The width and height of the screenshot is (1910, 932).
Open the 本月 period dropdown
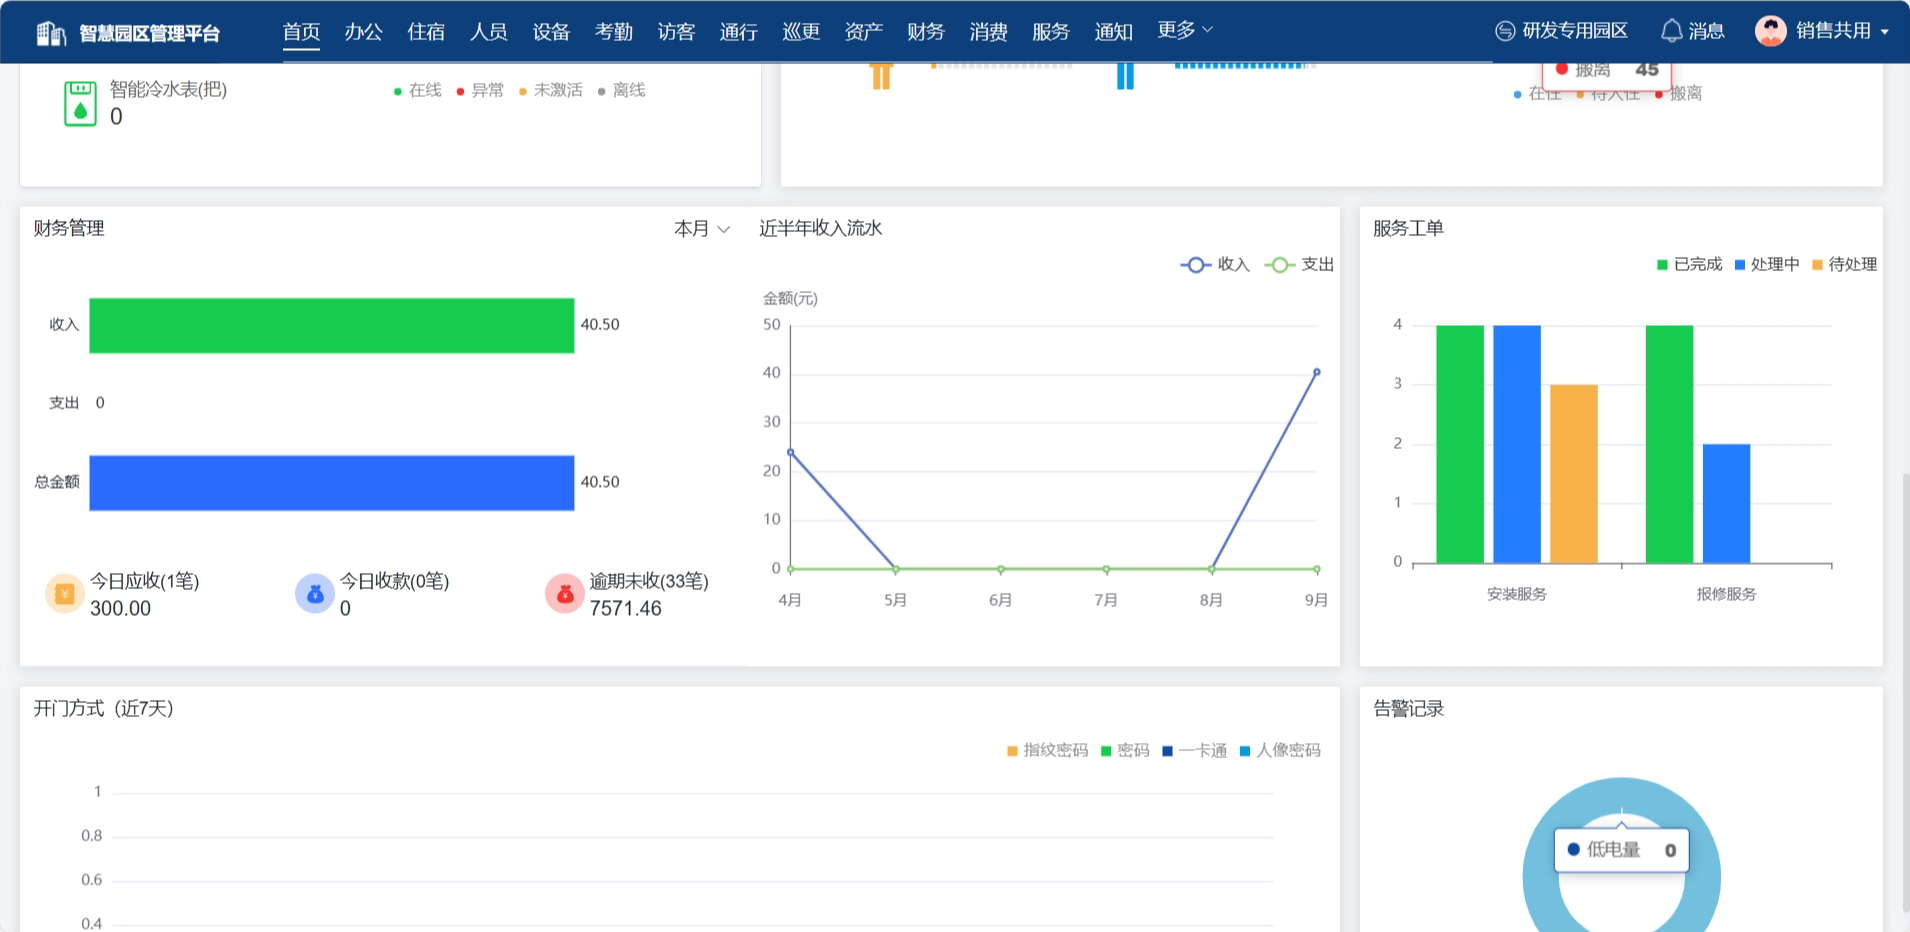[702, 229]
